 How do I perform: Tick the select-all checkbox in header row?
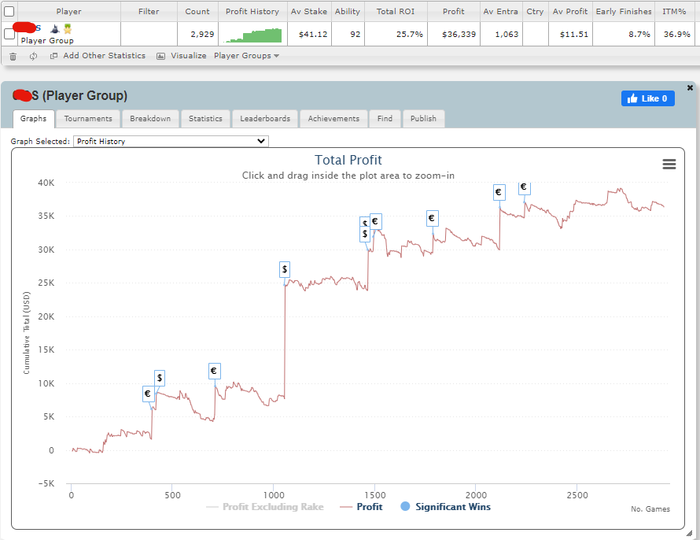click(9, 11)
